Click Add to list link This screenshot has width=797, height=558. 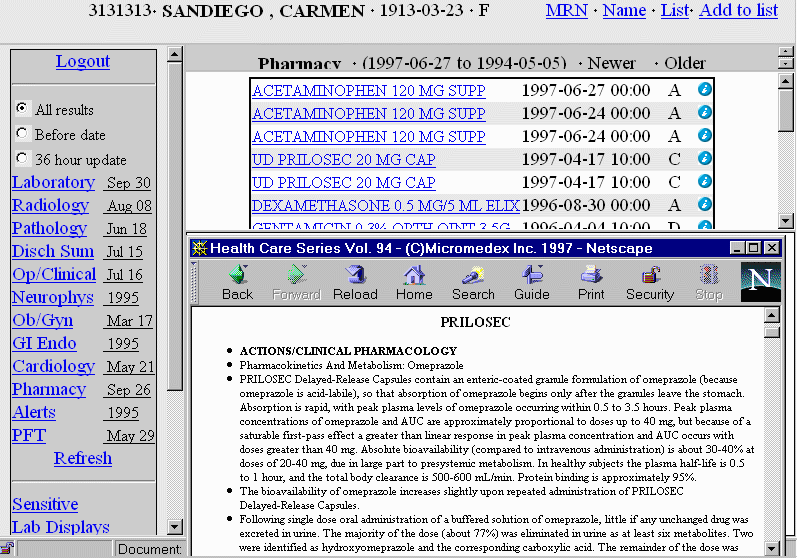738,10
